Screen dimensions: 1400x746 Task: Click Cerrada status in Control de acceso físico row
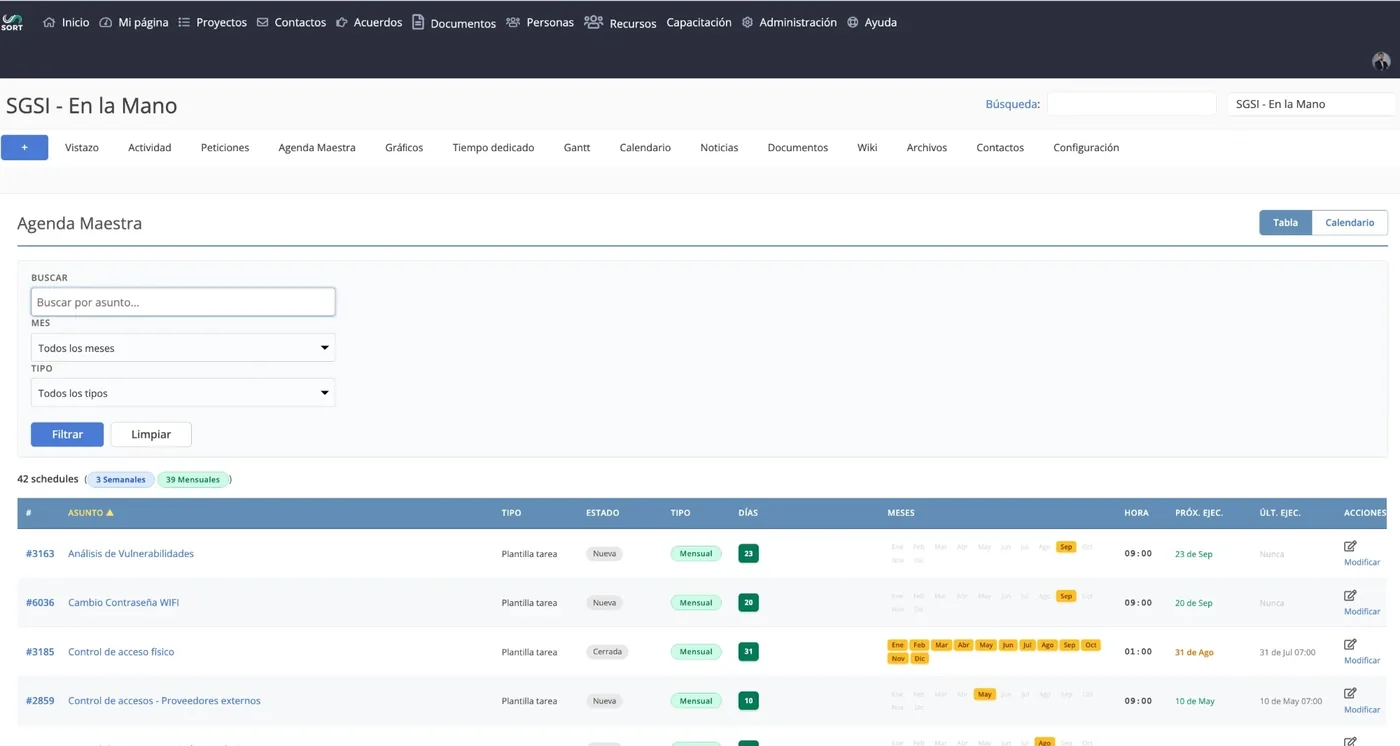[607, 651]
